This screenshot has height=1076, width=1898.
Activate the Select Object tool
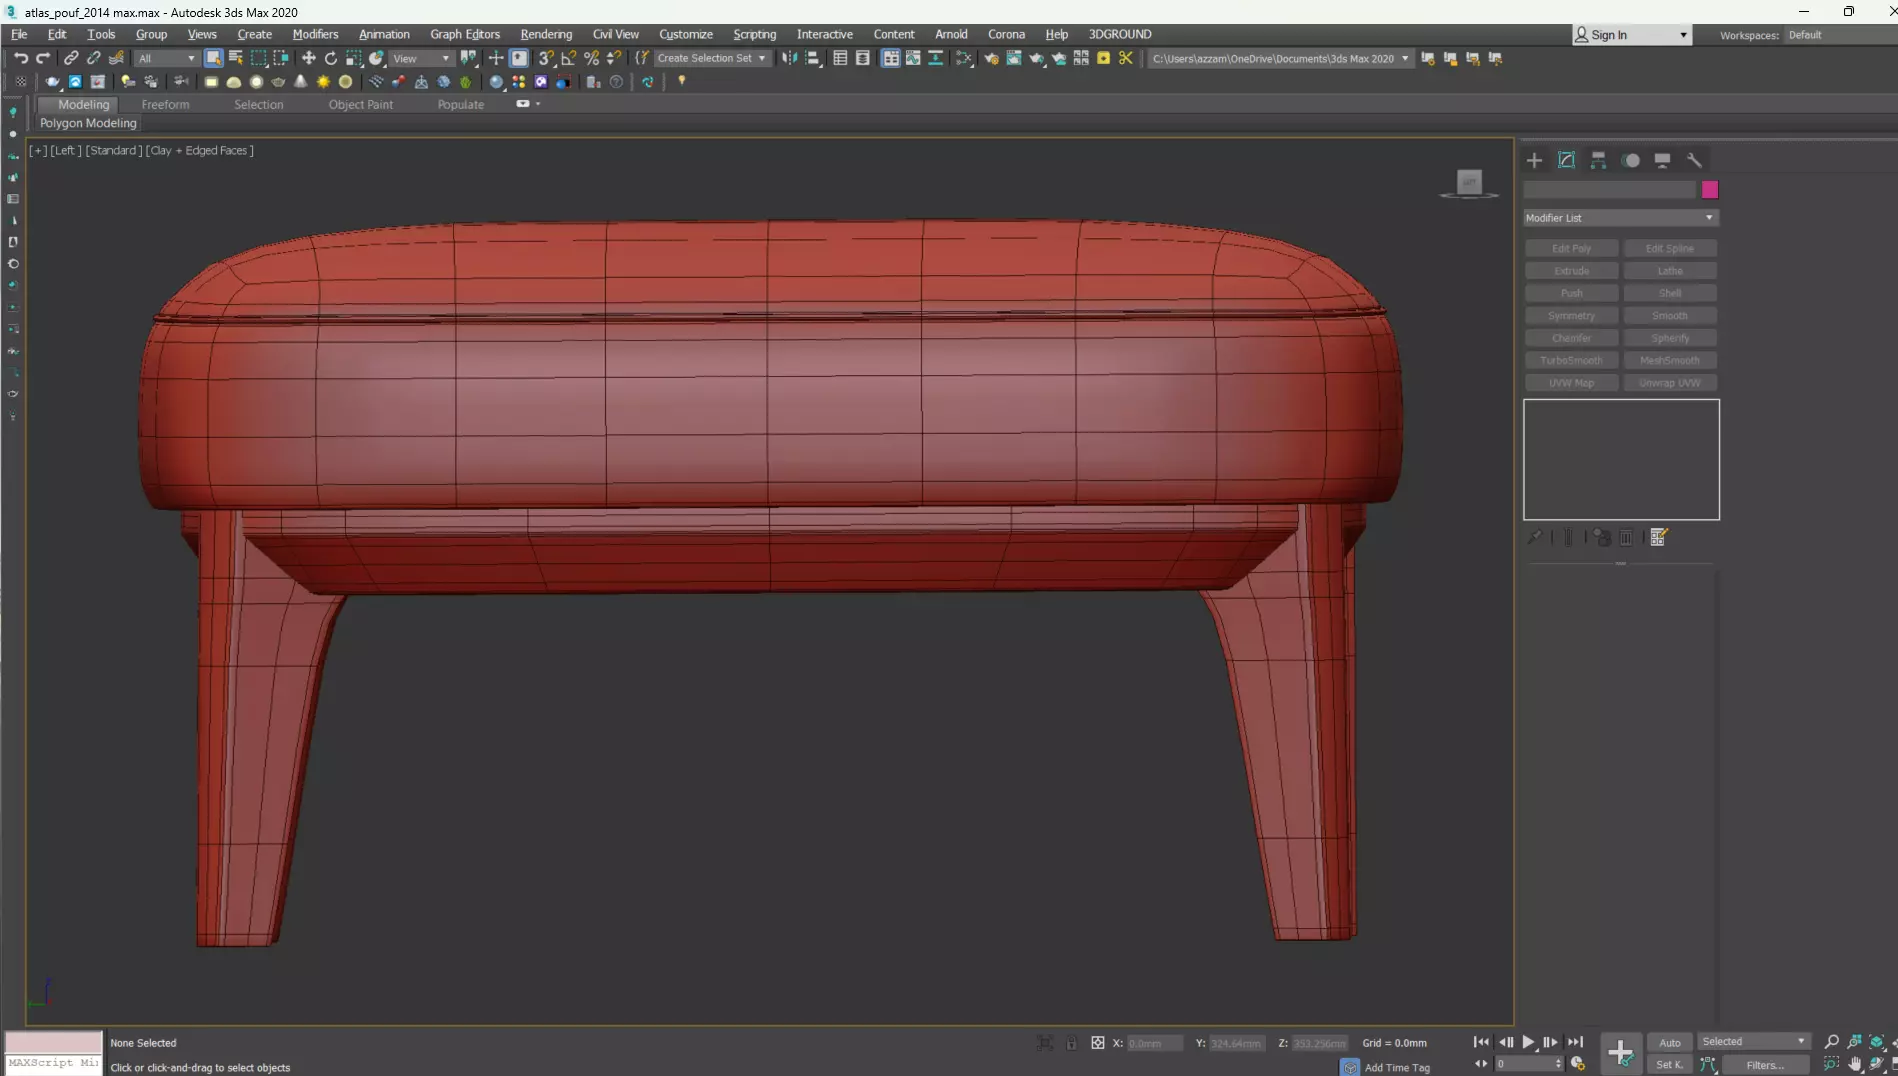(x=213, y=58)
